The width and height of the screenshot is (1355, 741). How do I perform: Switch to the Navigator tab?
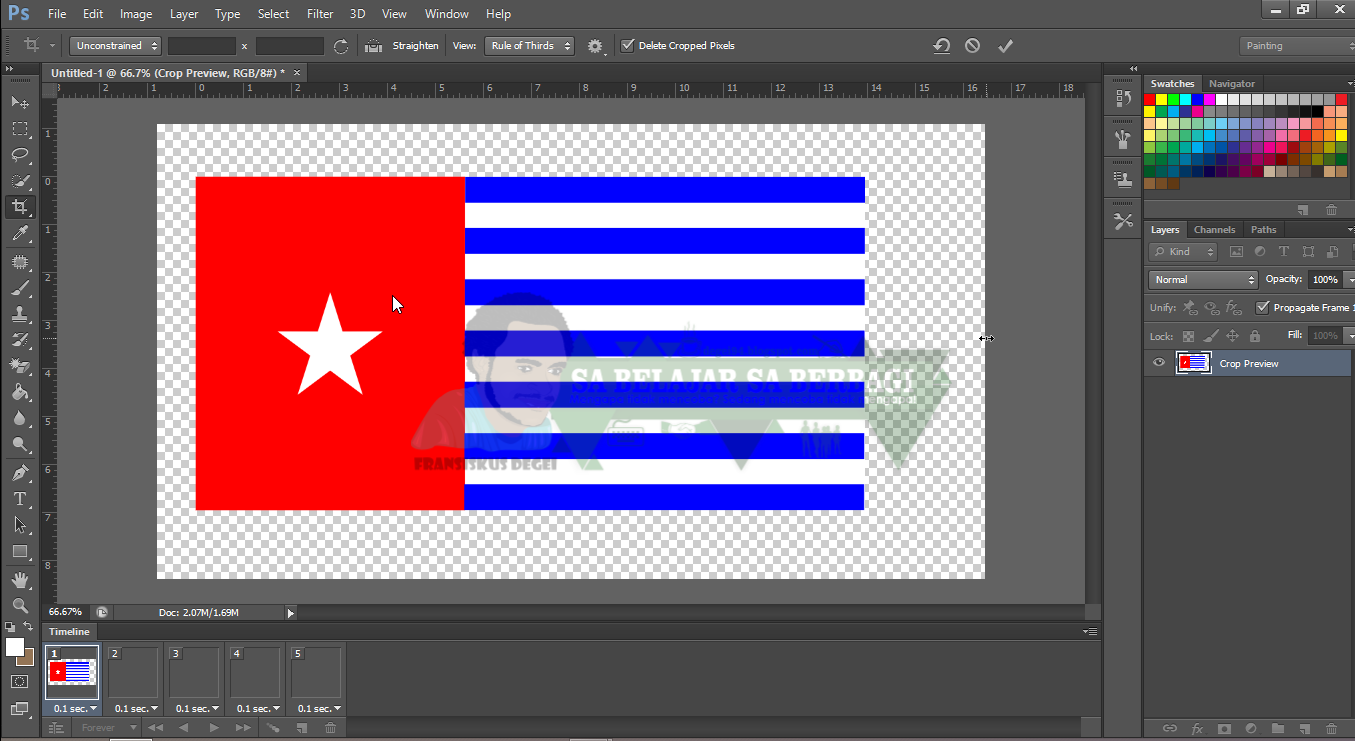[x=1231, y=84]
